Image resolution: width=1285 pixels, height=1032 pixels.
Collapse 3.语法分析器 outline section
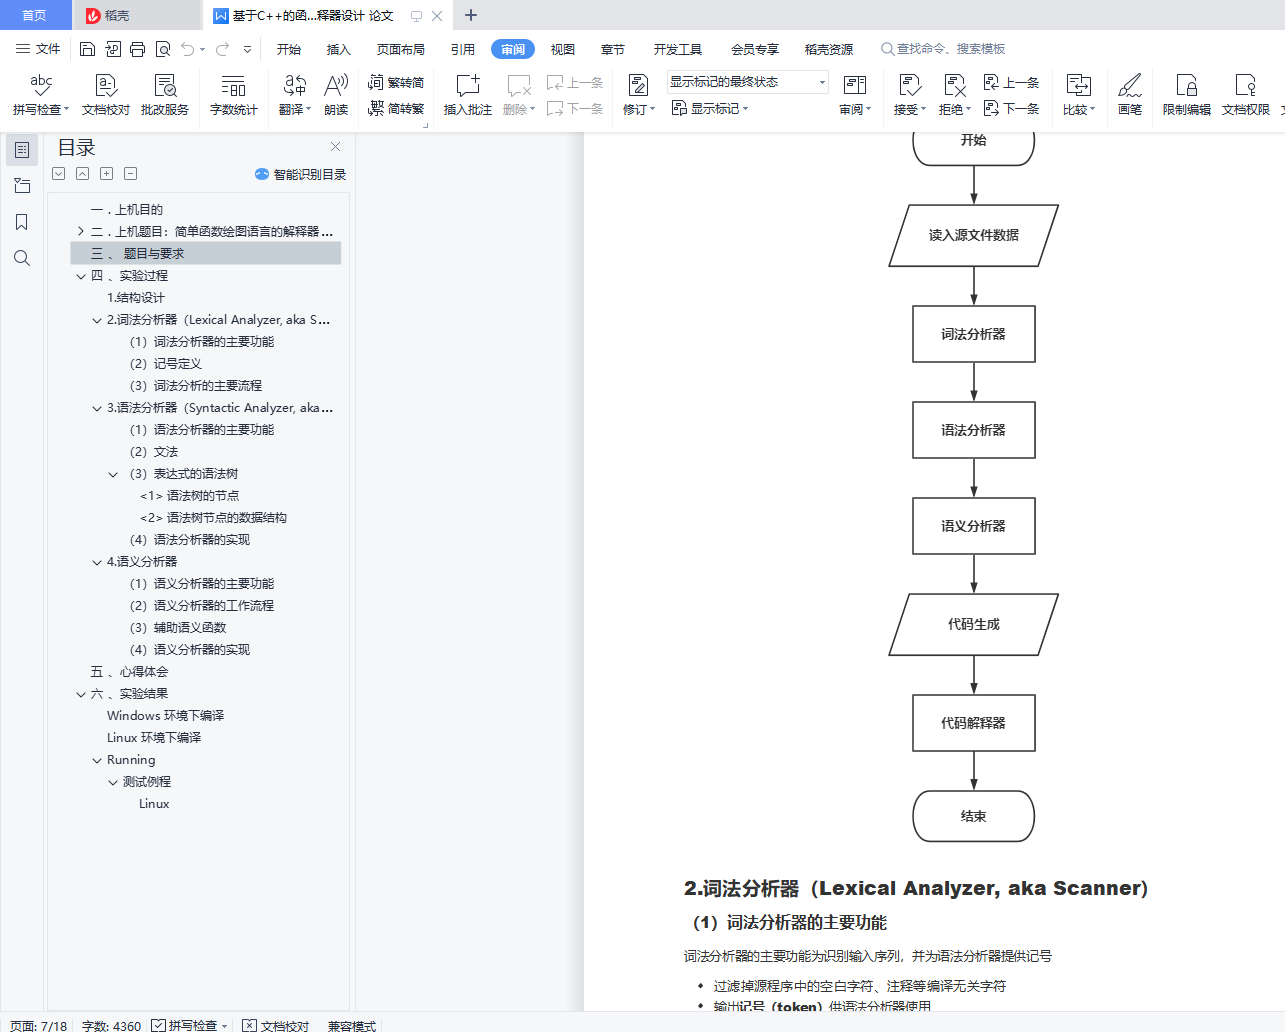pos(97,408)
